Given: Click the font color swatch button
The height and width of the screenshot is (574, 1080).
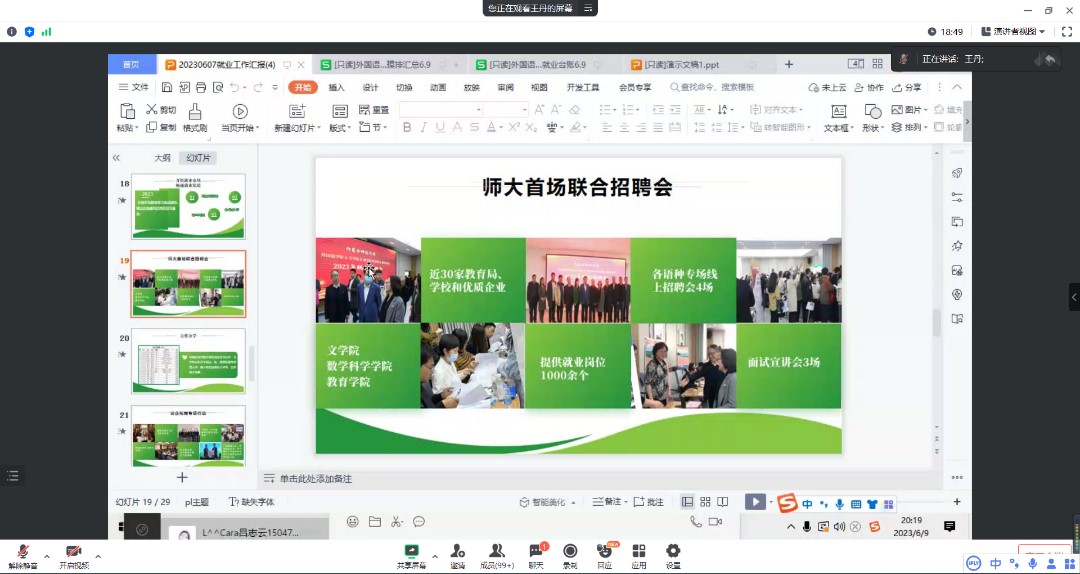Looking at the screenshot, I should click(x=491, y=127).
